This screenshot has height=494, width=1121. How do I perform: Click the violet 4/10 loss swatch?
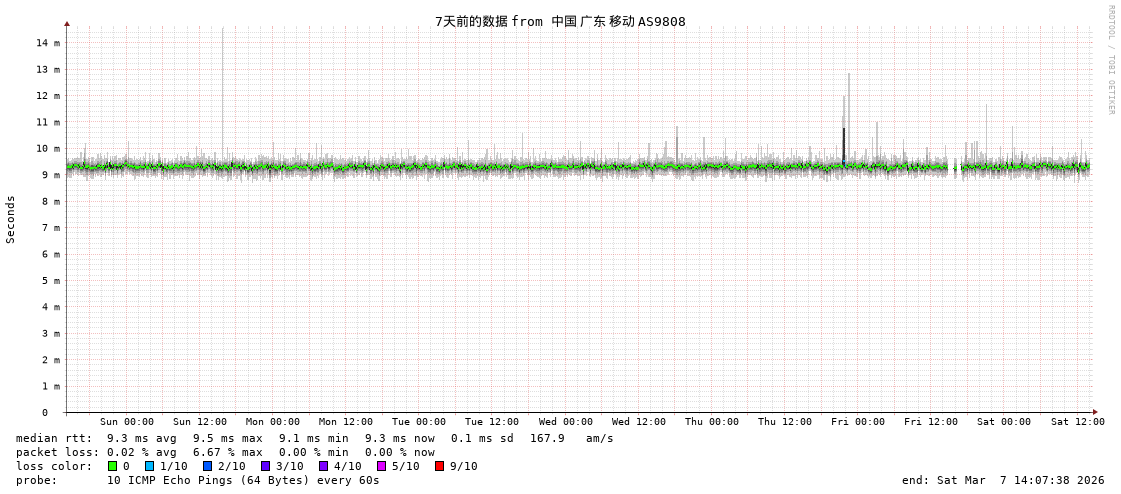click(x=323, y=466)
